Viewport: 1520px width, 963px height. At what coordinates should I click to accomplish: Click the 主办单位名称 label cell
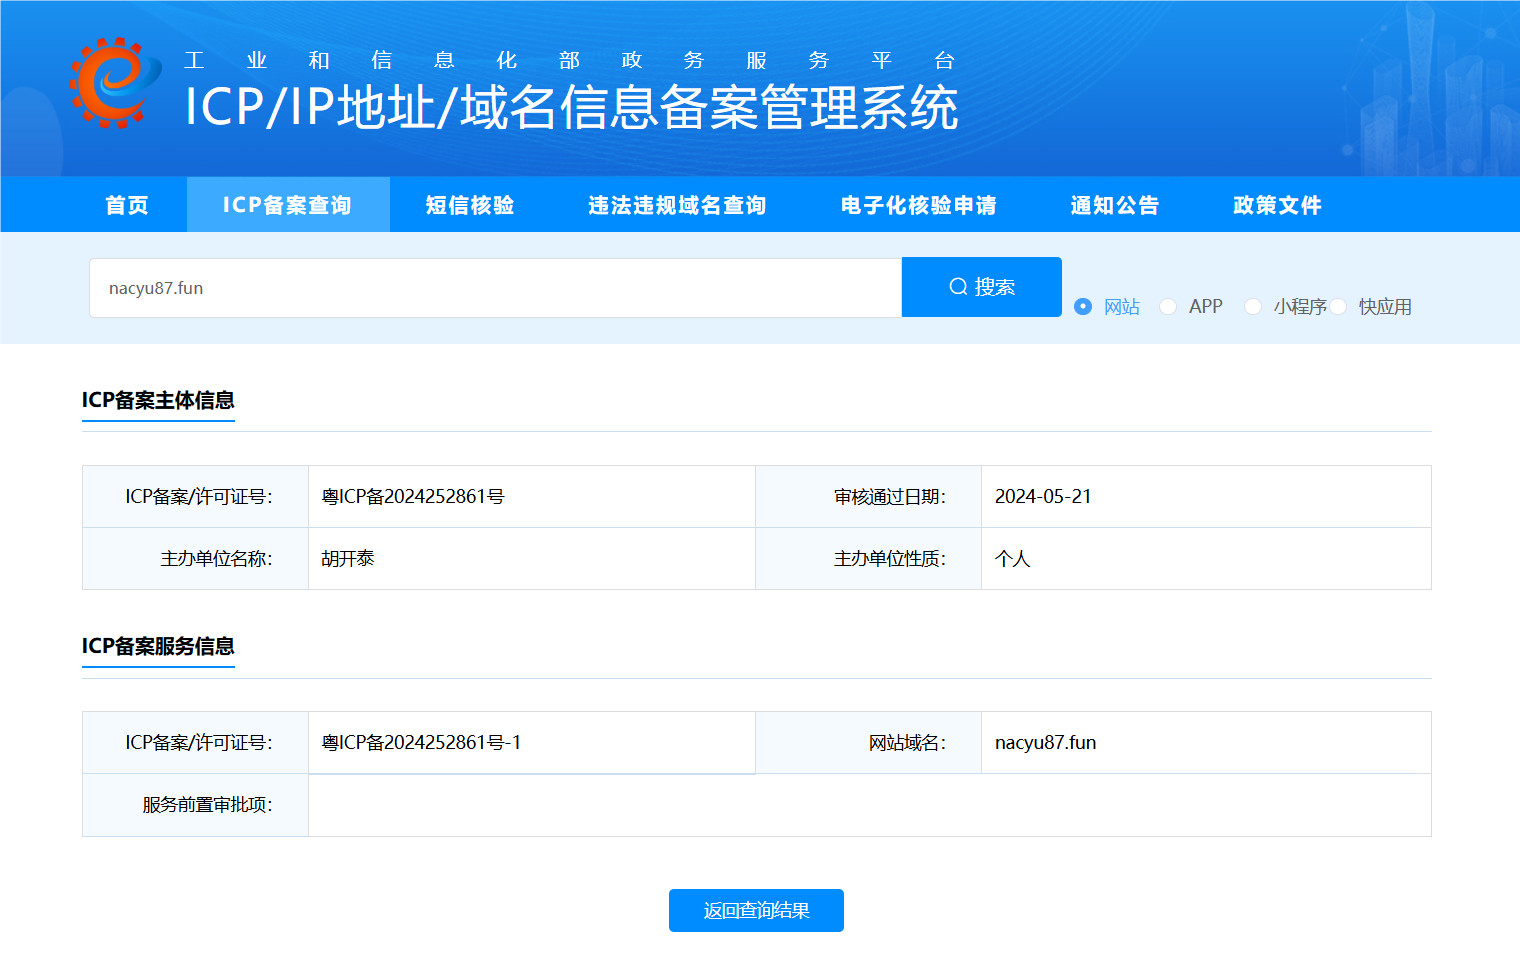pos(195,559)
